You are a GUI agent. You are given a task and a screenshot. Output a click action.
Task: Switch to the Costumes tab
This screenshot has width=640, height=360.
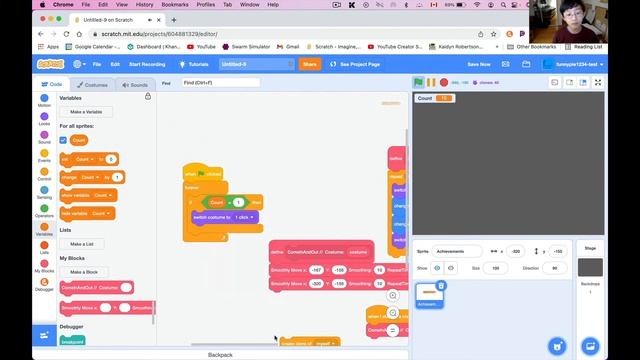[x=92, y=85]
